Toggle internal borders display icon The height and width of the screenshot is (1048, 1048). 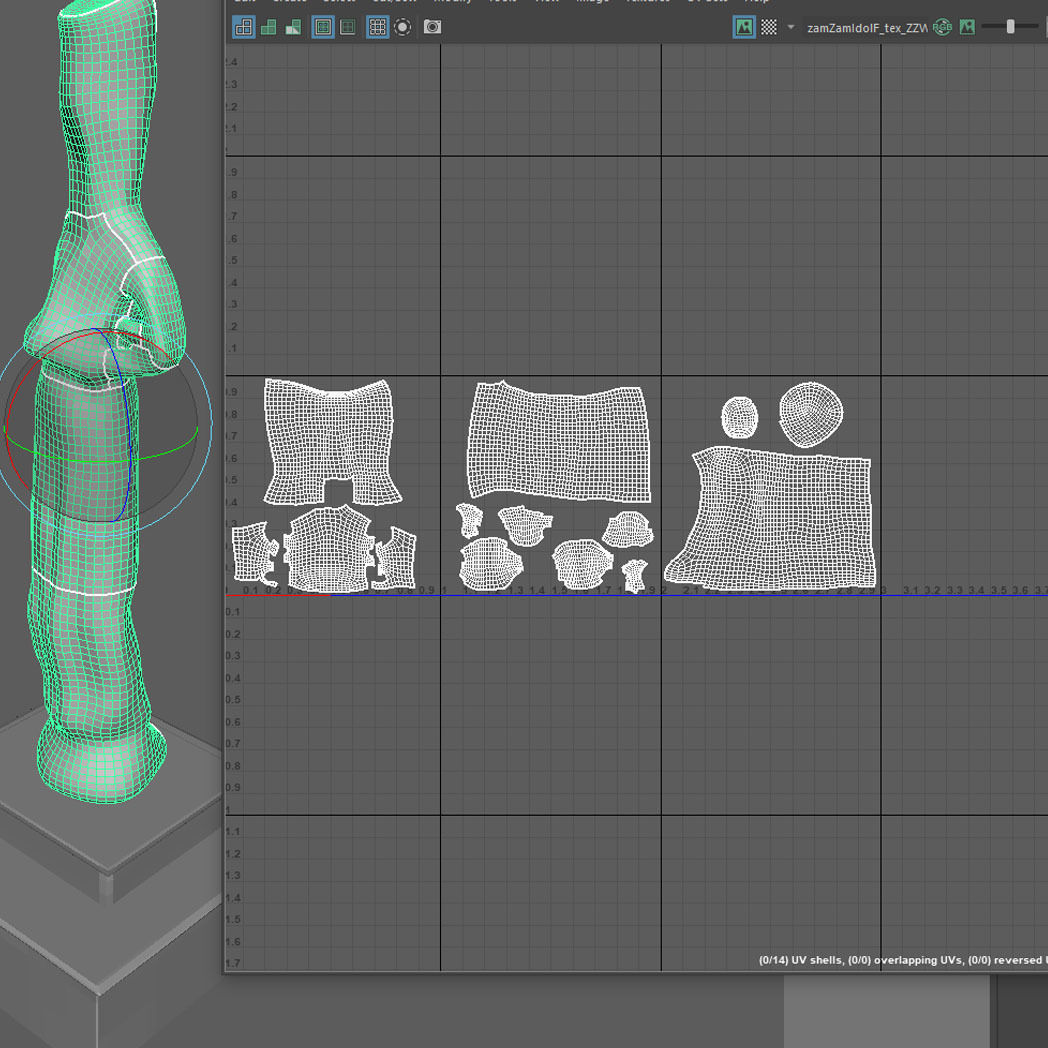click(x=348, y=27)
